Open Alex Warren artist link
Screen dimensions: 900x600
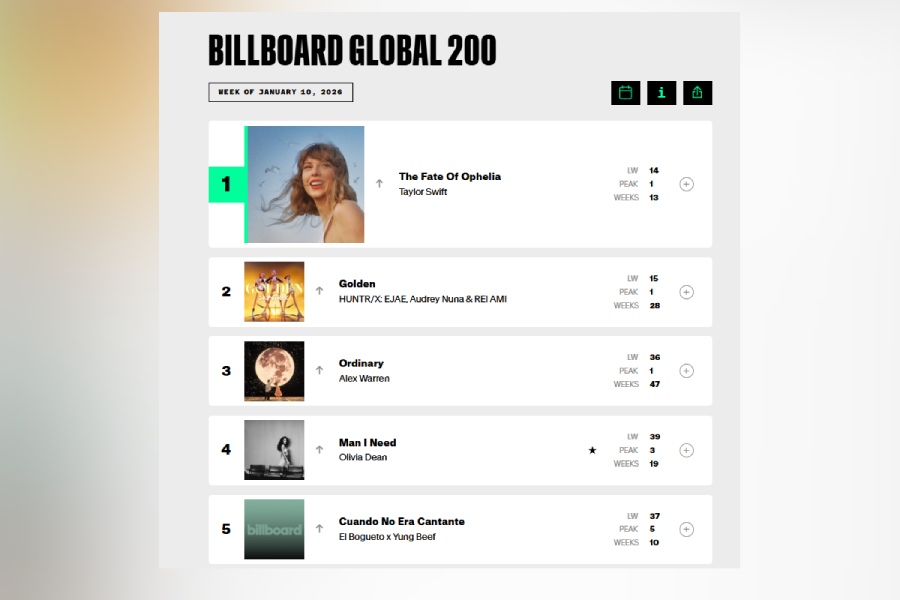pos(364,379)
